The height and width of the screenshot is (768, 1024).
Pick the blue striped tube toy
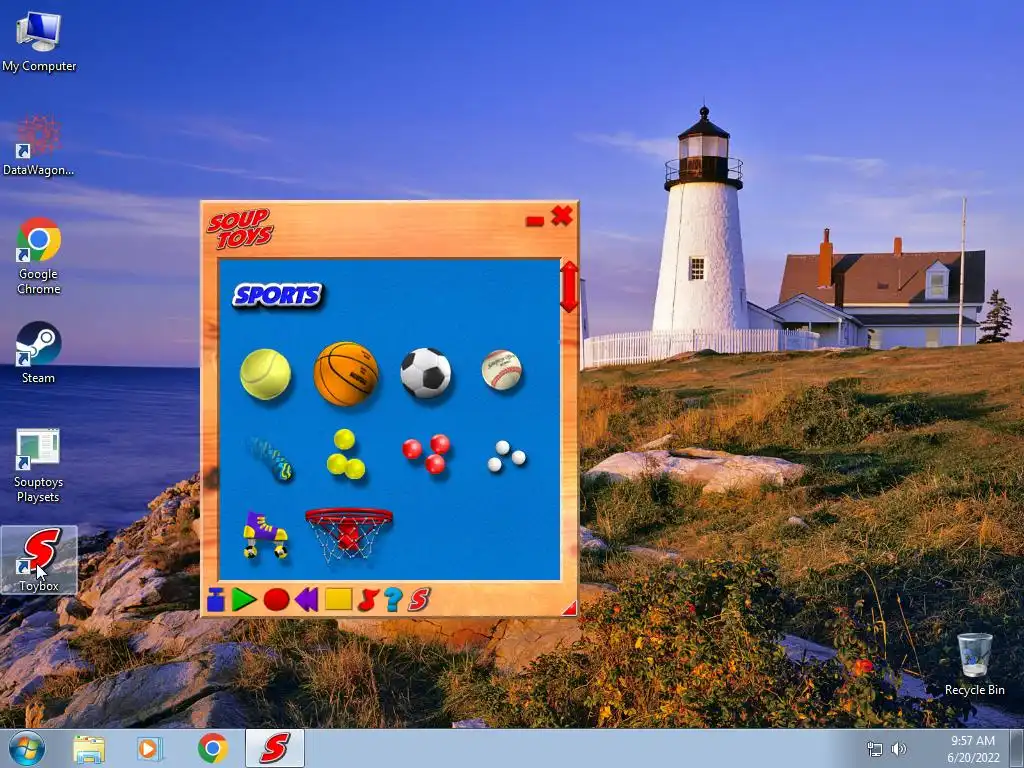click(x=271, y=458)
